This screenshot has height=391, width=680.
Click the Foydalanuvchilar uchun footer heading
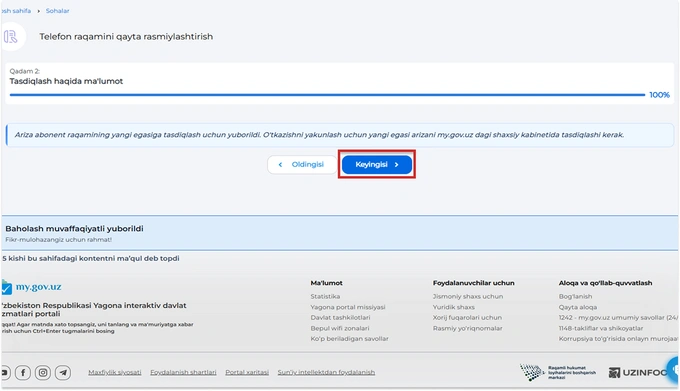tap(474, 283)
